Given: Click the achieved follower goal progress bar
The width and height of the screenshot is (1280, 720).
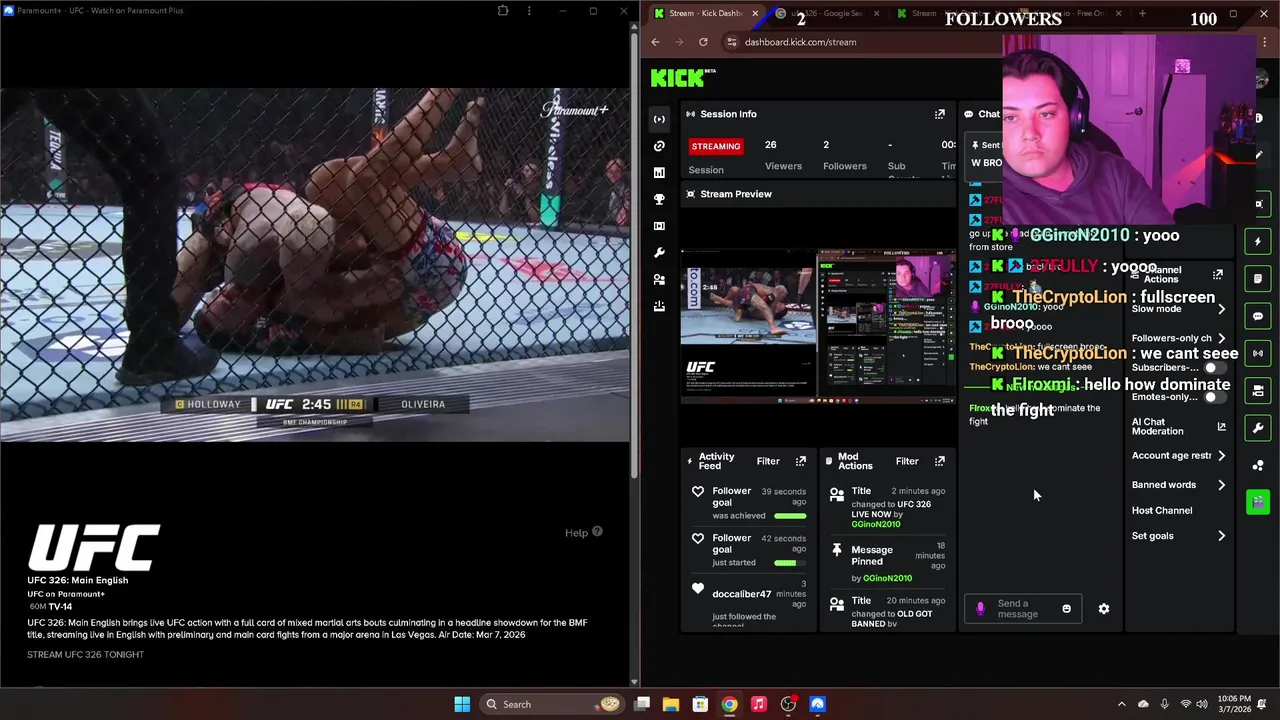Looking at the screenshot, I should pyautogui.click(x=790, y=516).
